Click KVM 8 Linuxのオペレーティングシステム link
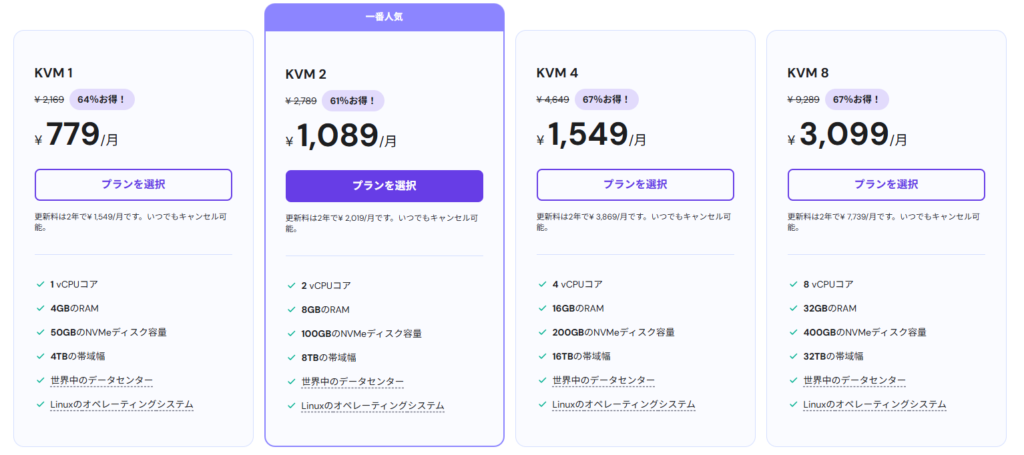This screenshot has width=1024, height=455. point(874,404)
